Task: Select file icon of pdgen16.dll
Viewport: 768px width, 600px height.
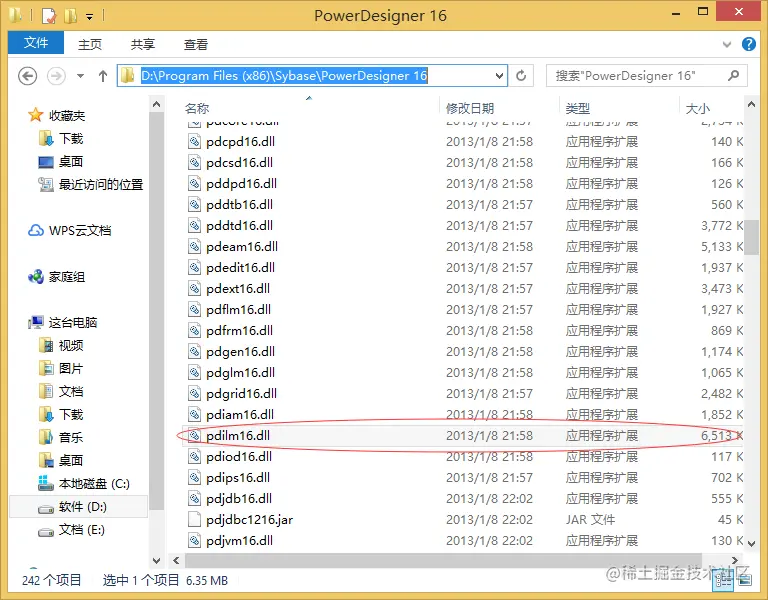Action: pos(194,352)
